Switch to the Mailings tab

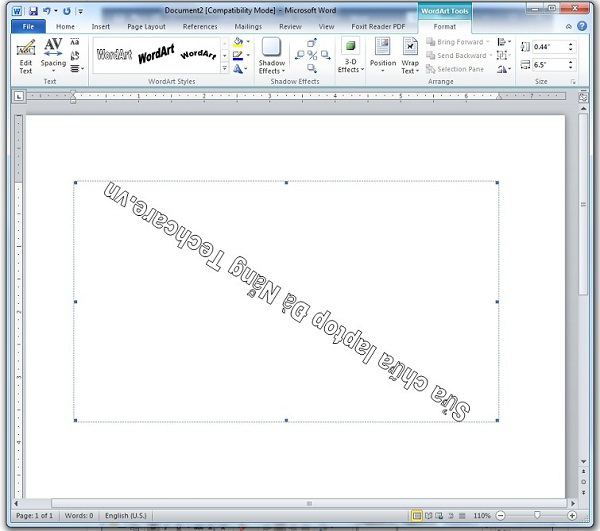point(248,26)
